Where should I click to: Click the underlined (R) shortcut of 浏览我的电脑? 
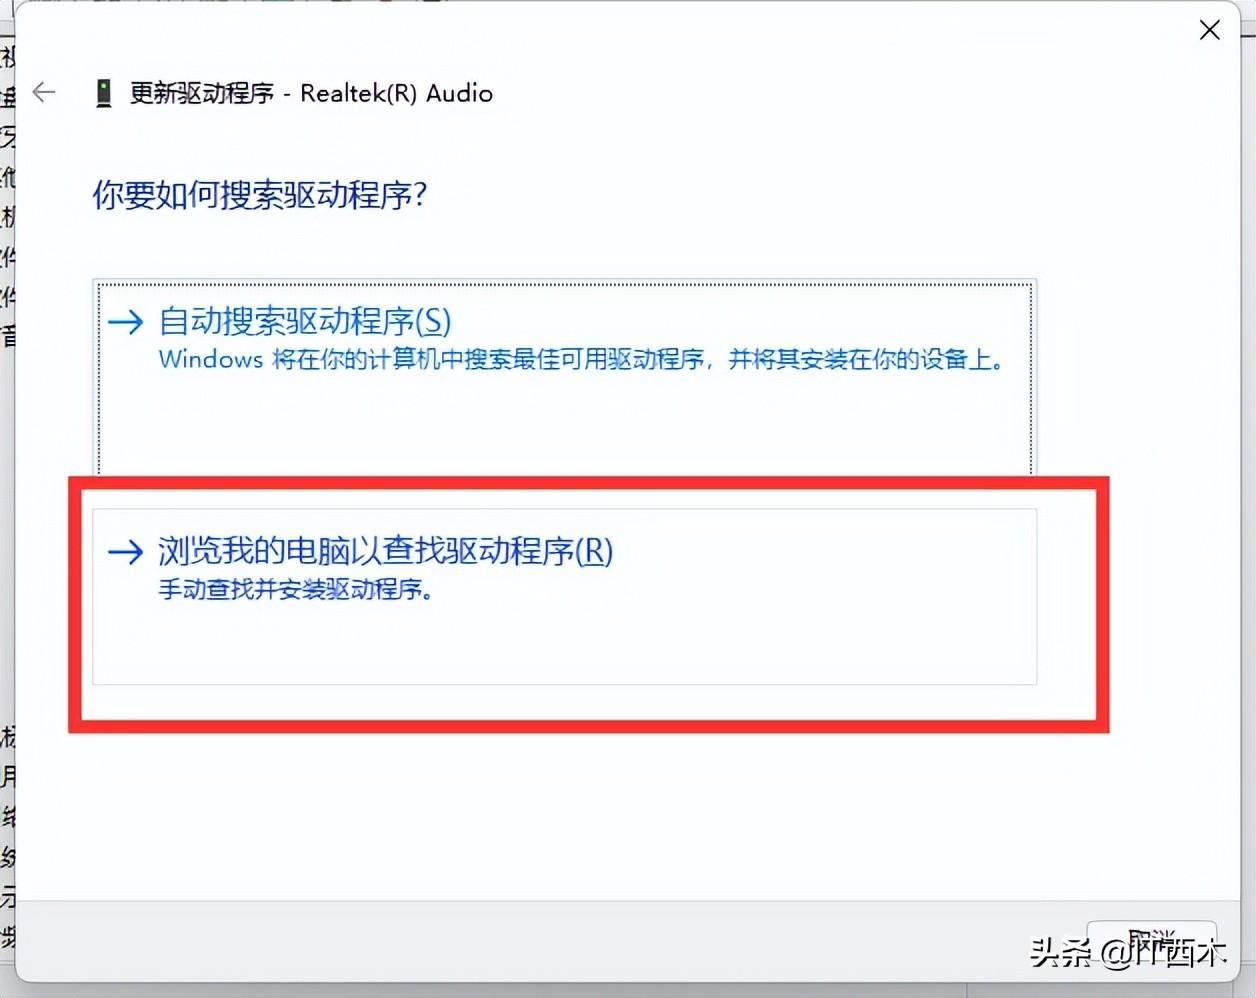[595, 551]
